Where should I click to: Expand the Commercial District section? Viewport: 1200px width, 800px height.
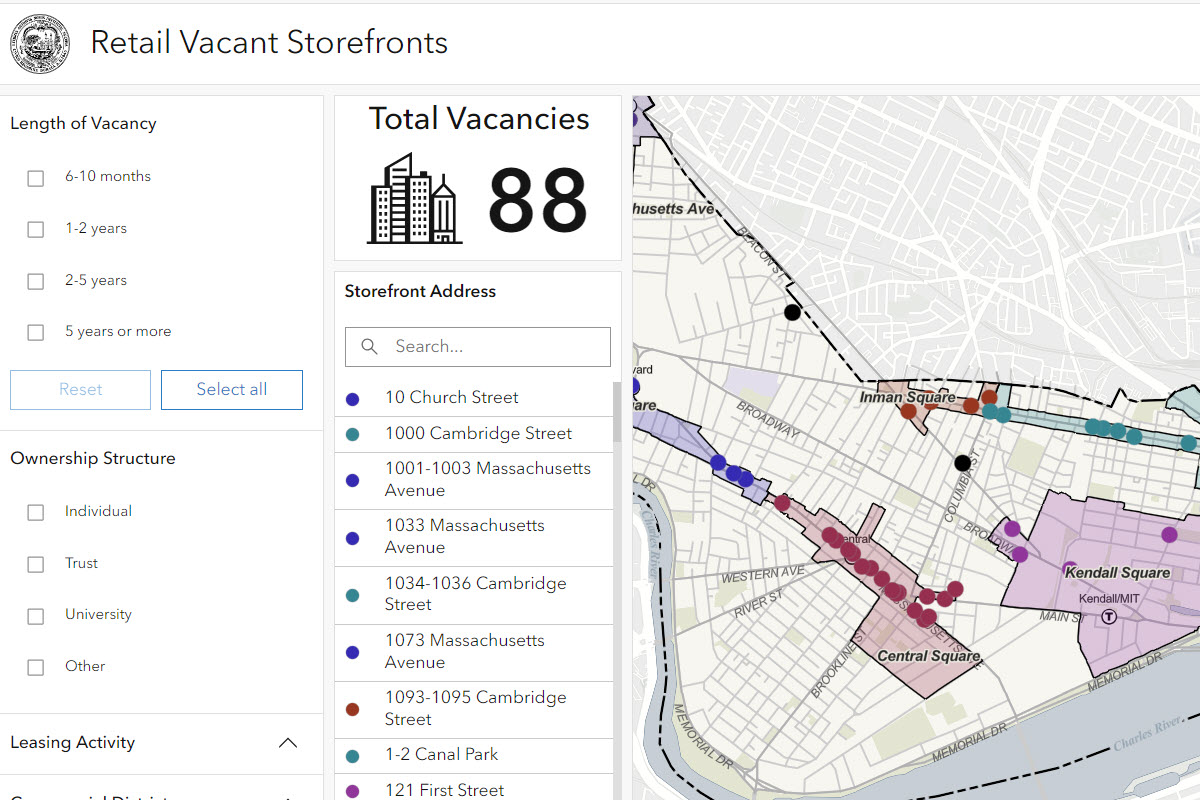288,795
